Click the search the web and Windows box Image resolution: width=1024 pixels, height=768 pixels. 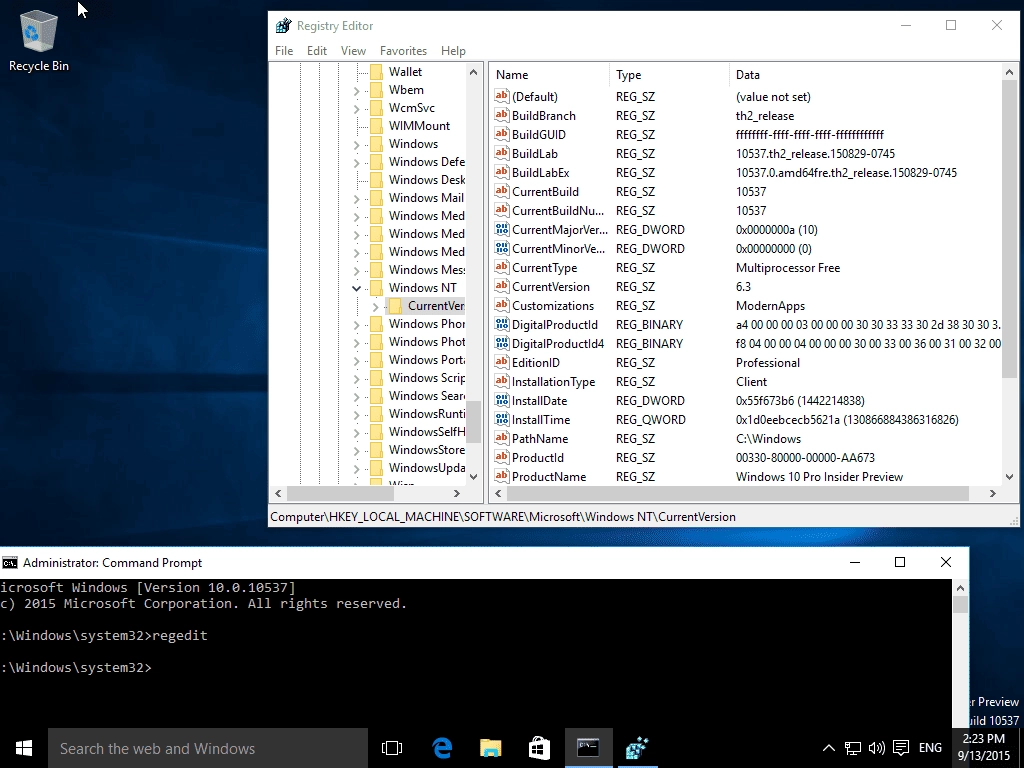point(208,748)
